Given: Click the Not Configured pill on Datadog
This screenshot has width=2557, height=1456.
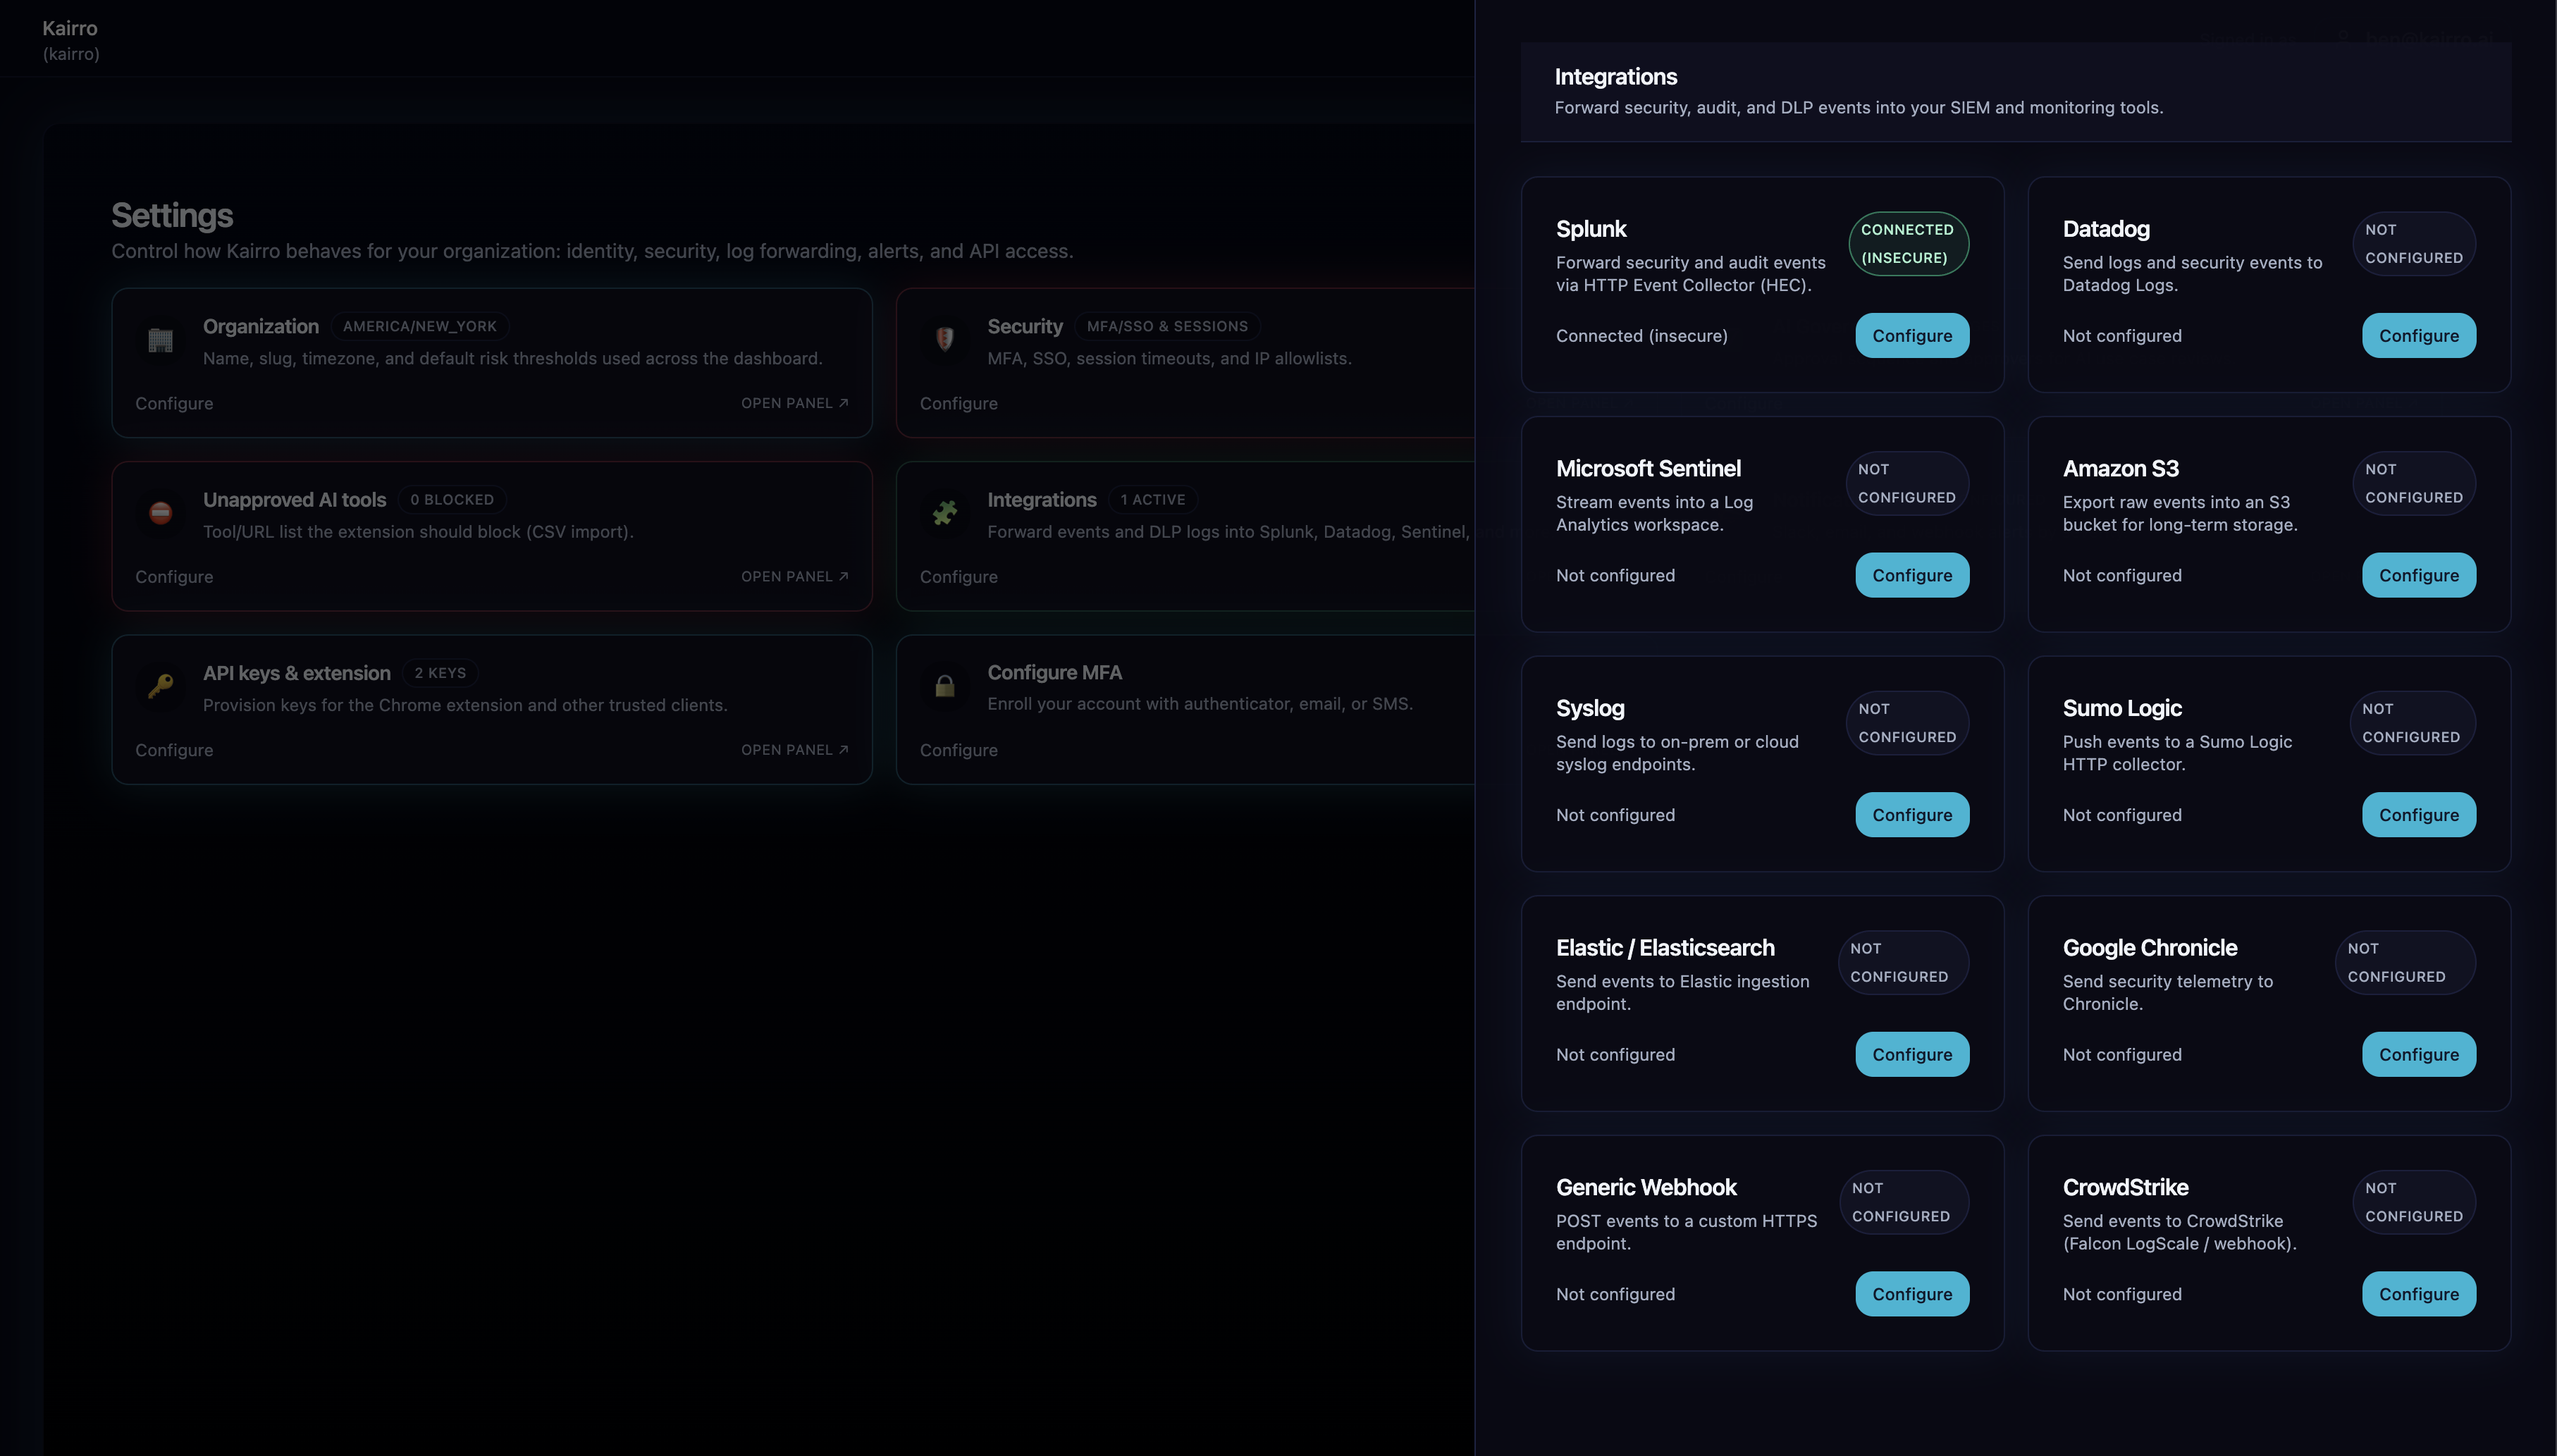Looking at the screenshot, I should tap(2414, 243).
